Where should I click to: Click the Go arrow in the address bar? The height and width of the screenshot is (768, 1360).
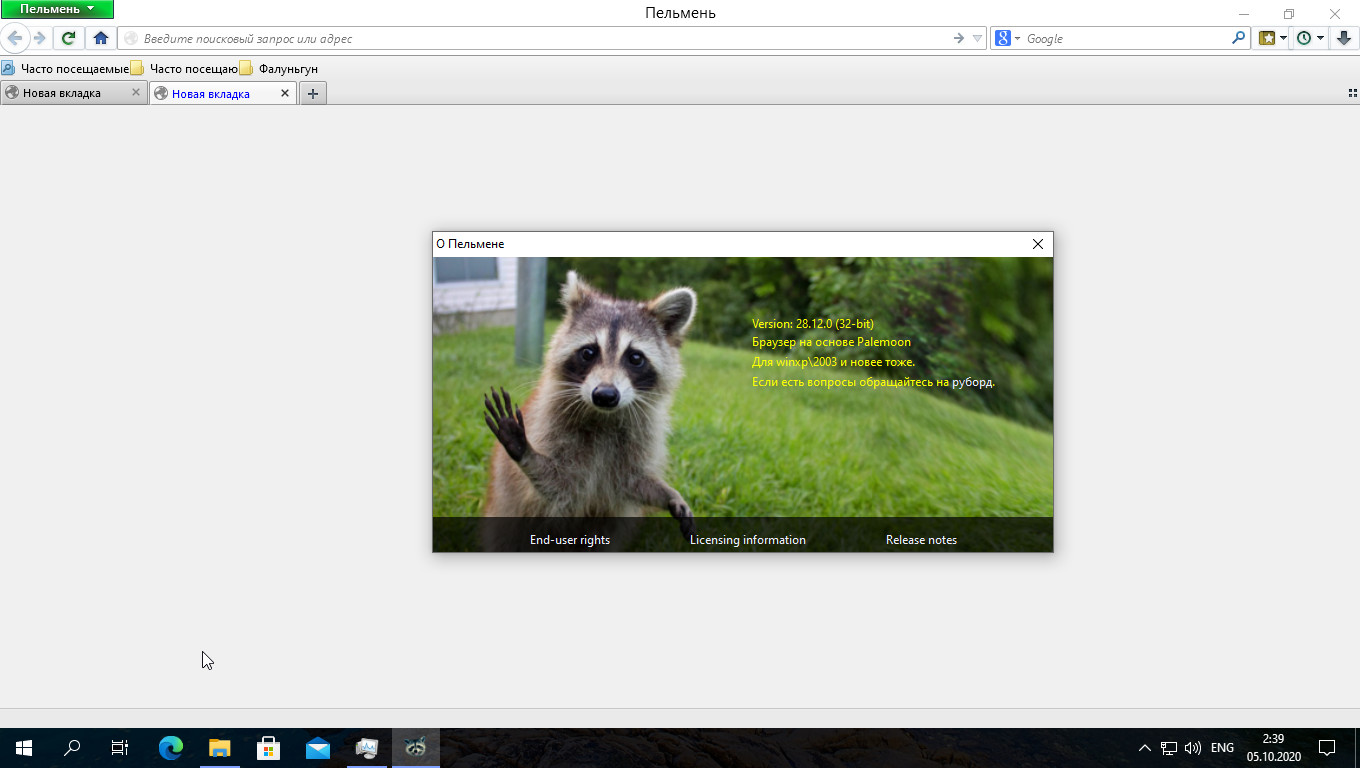(959, 38)
